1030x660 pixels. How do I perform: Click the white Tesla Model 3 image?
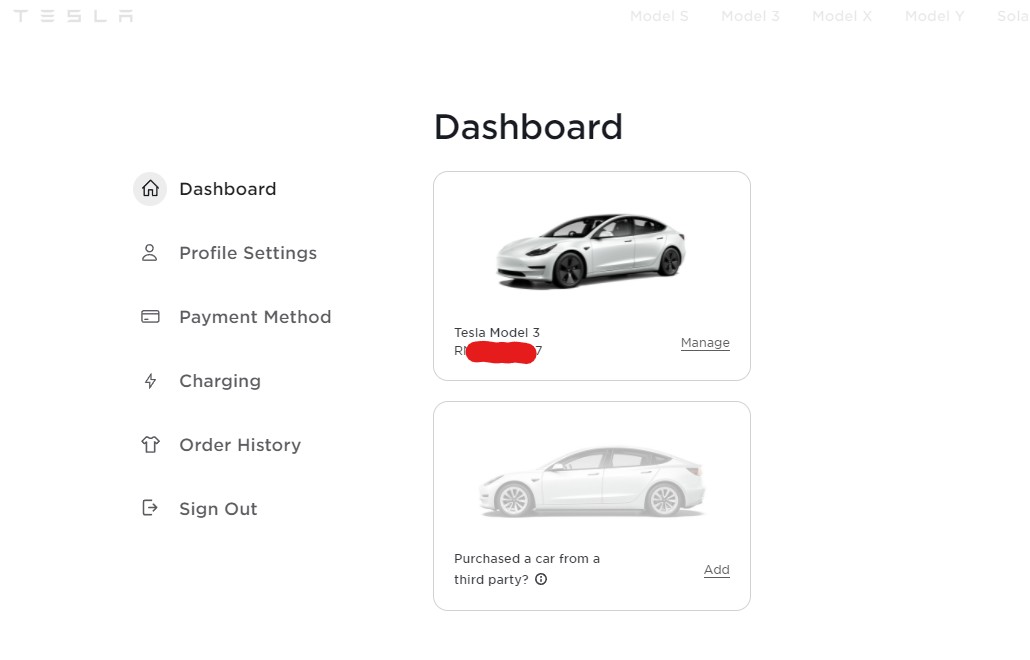coord(591,250)
